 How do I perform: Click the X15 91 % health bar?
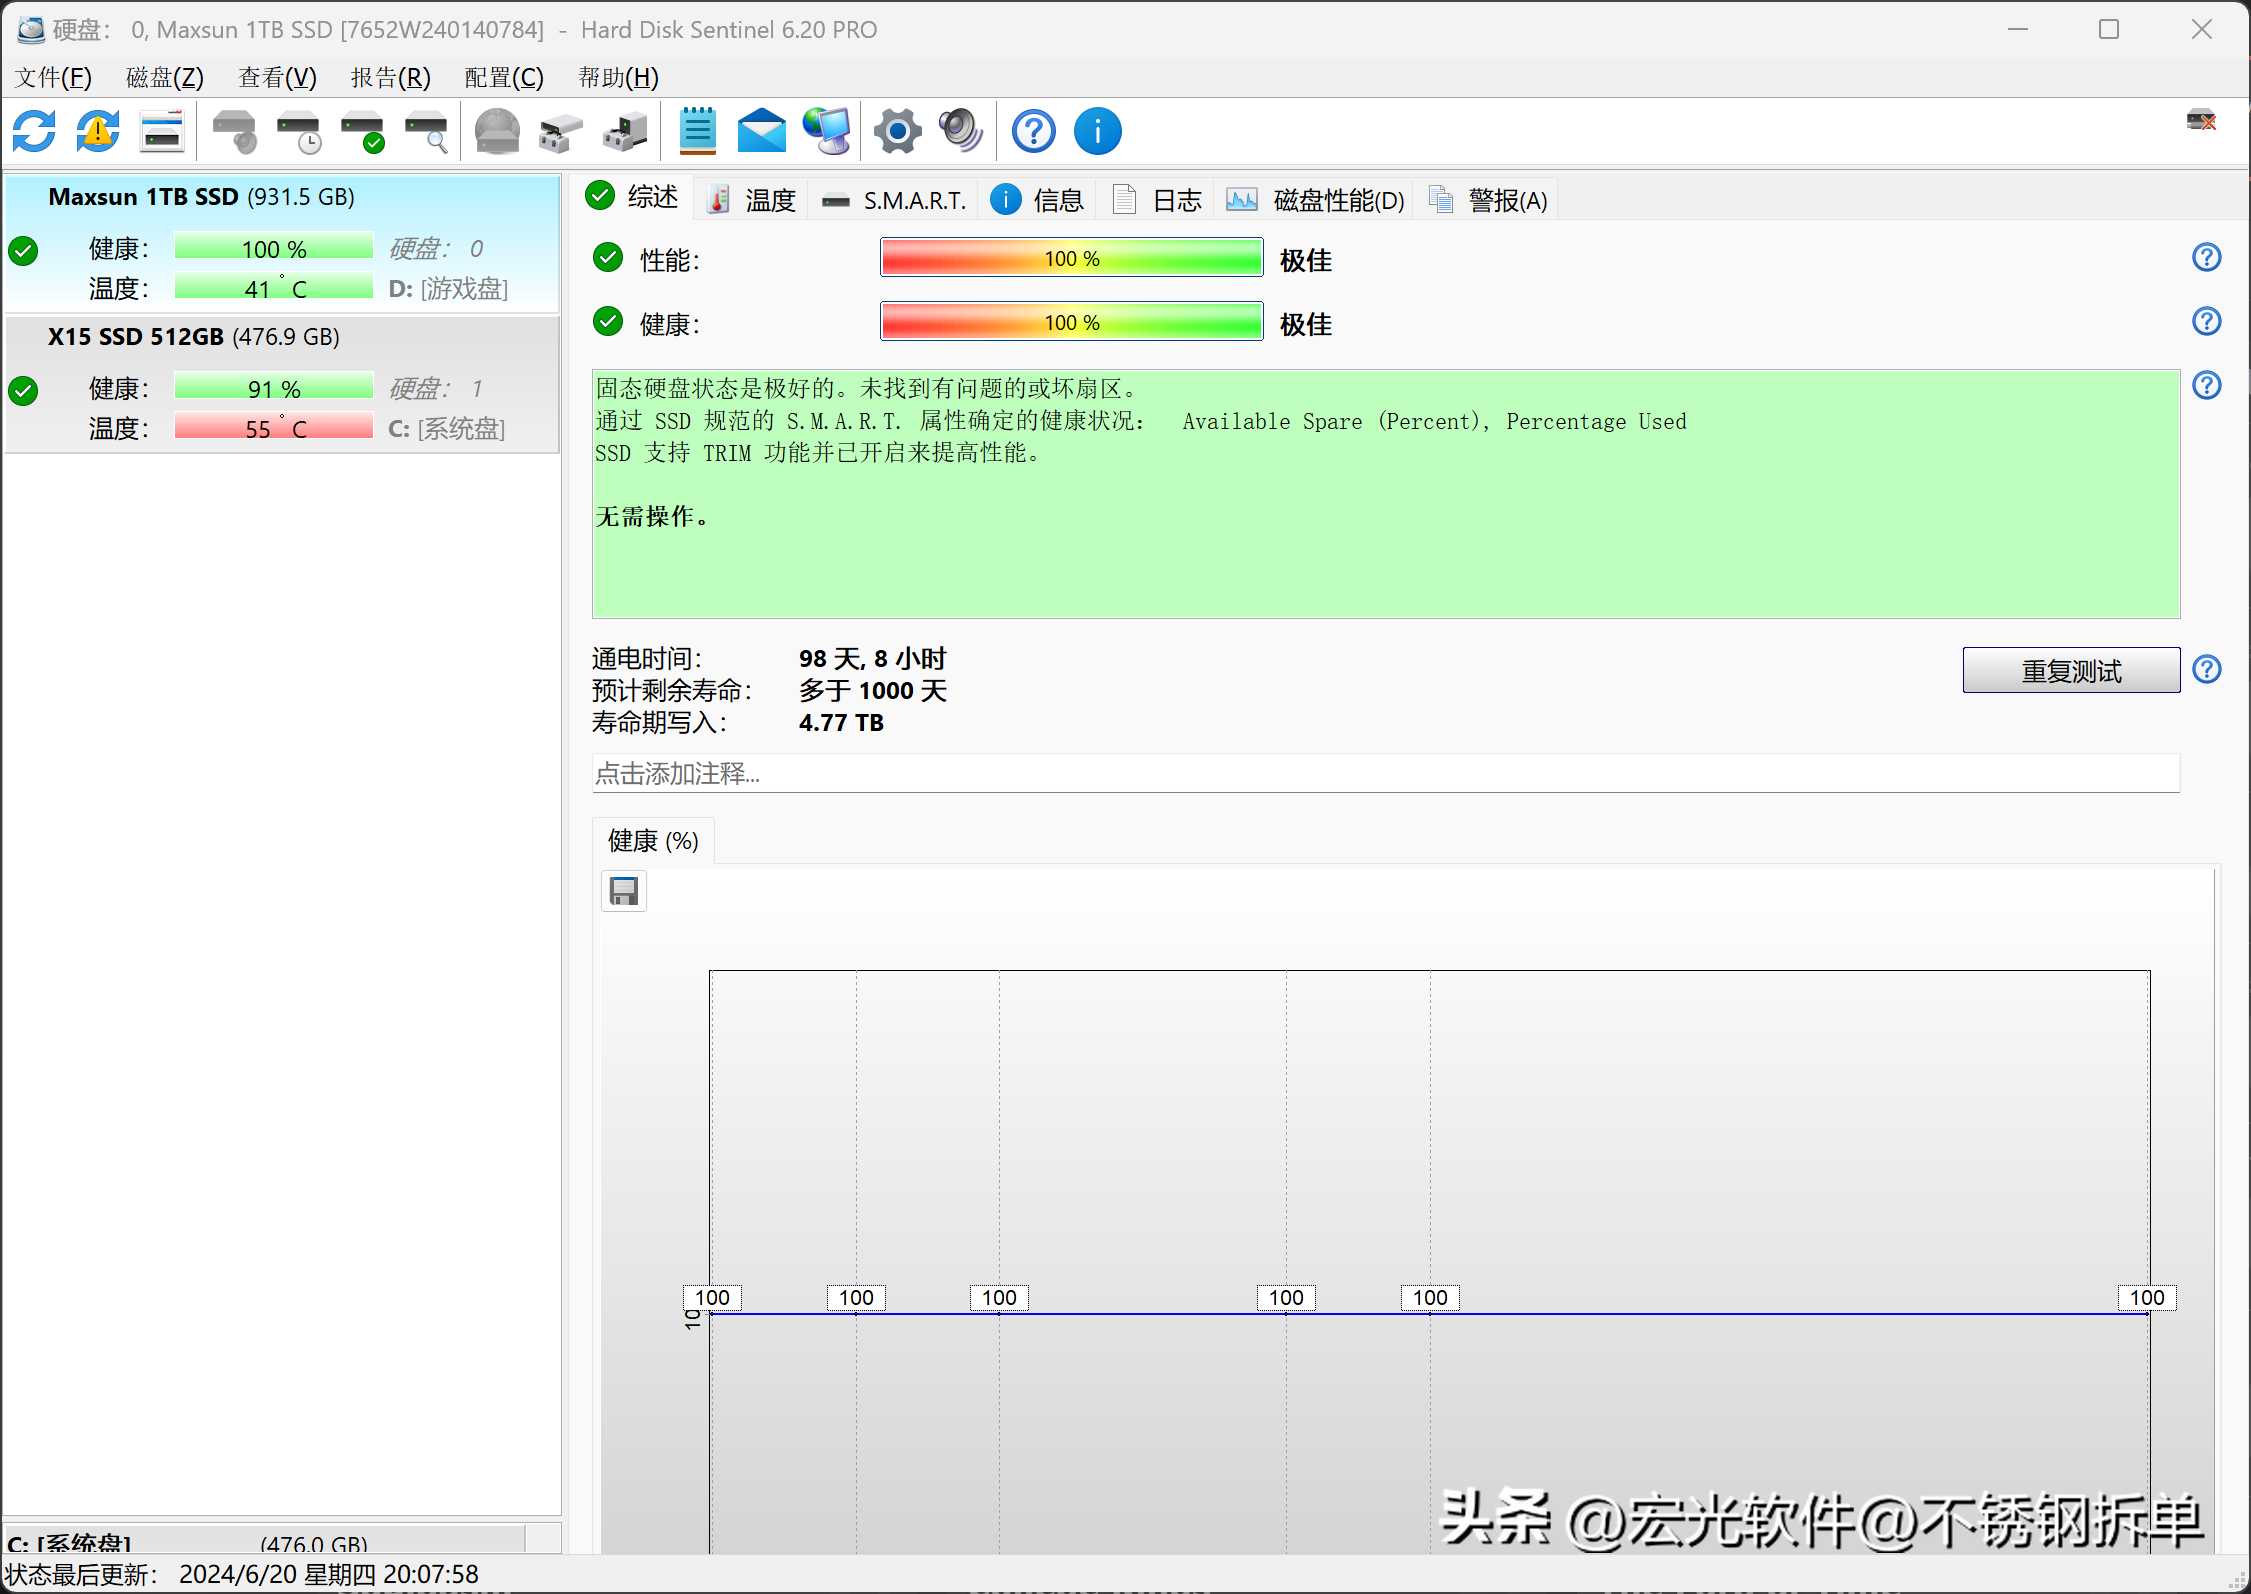pos(274,388)
